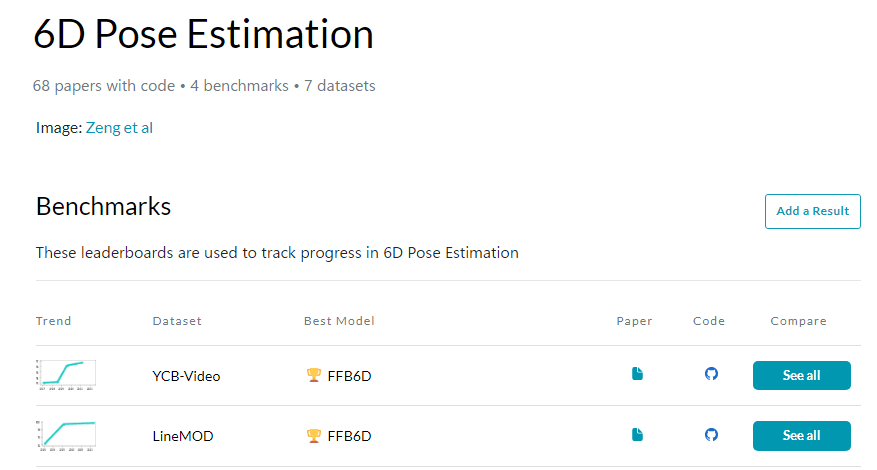The height and width of the screenshot is (470, 877).
Task: Open the YCB-Video dataset link
Action: (x=186, y=376)
